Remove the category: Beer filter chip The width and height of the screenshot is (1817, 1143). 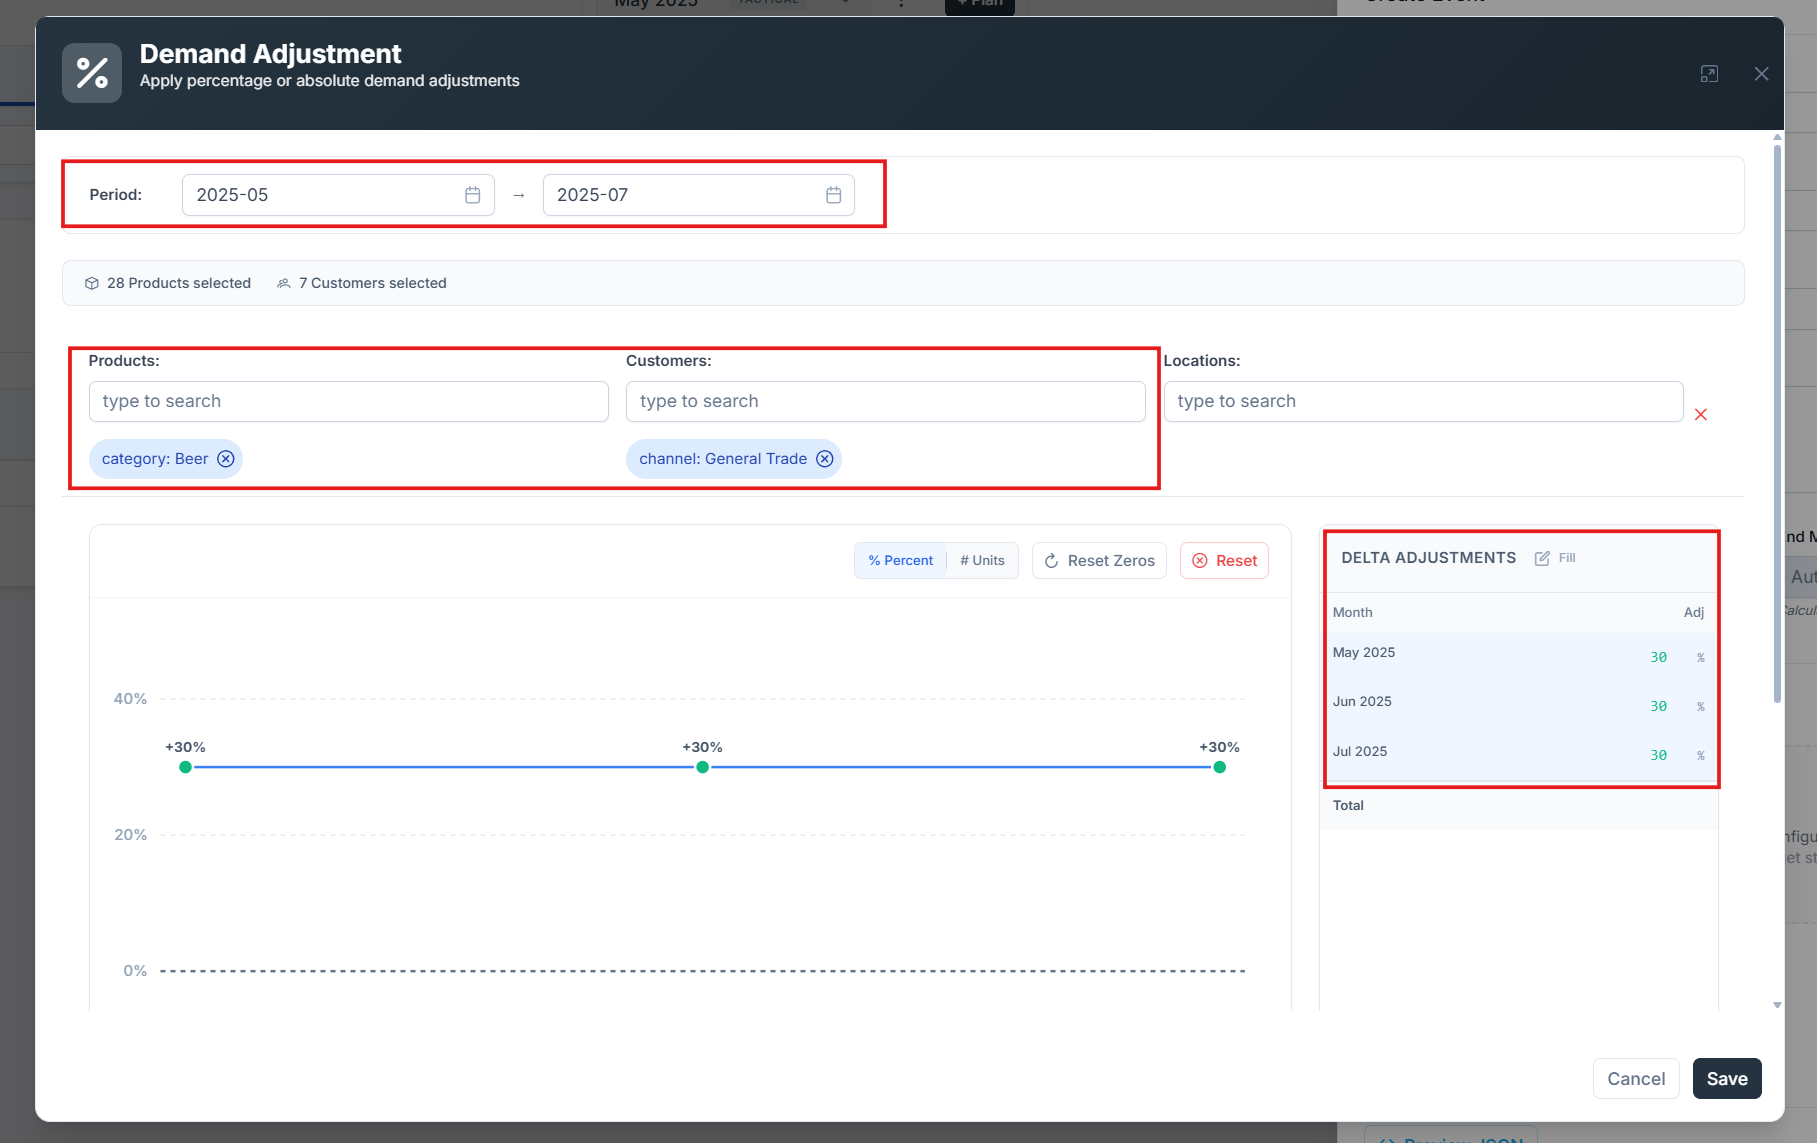(x=226, y=459)
